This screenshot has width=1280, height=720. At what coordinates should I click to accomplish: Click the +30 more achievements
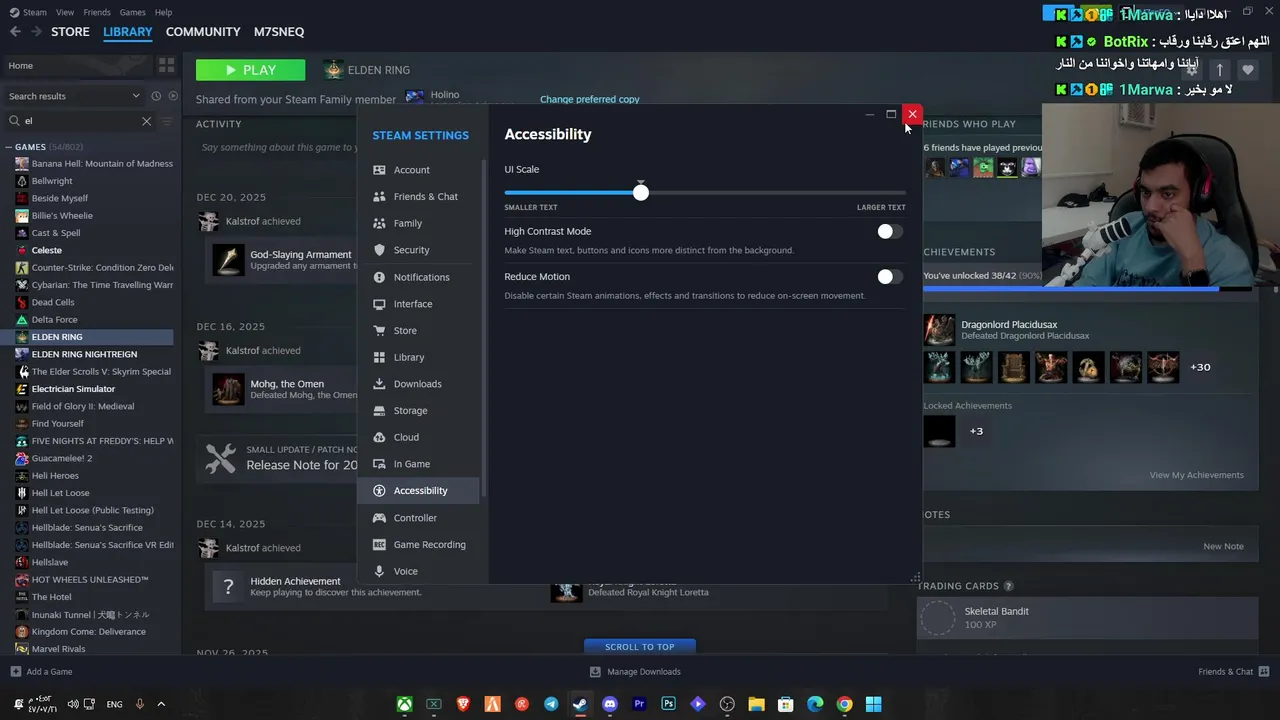tap(1200, 367)
